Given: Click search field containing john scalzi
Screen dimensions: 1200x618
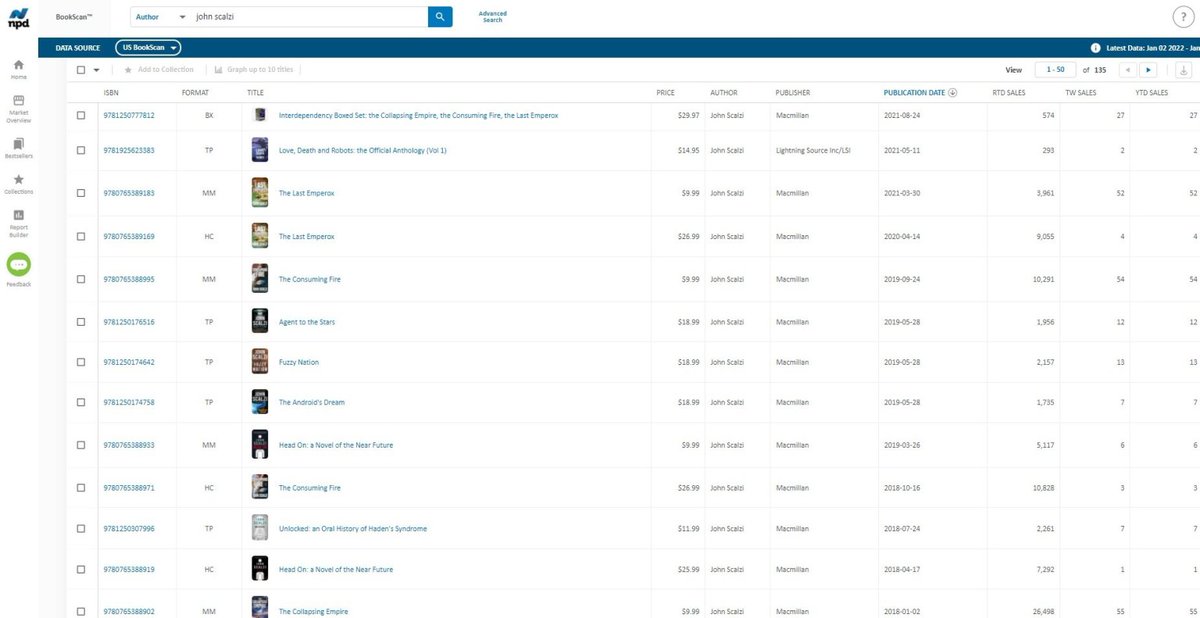Looking at the screenshot, I should tap(310, 17).
